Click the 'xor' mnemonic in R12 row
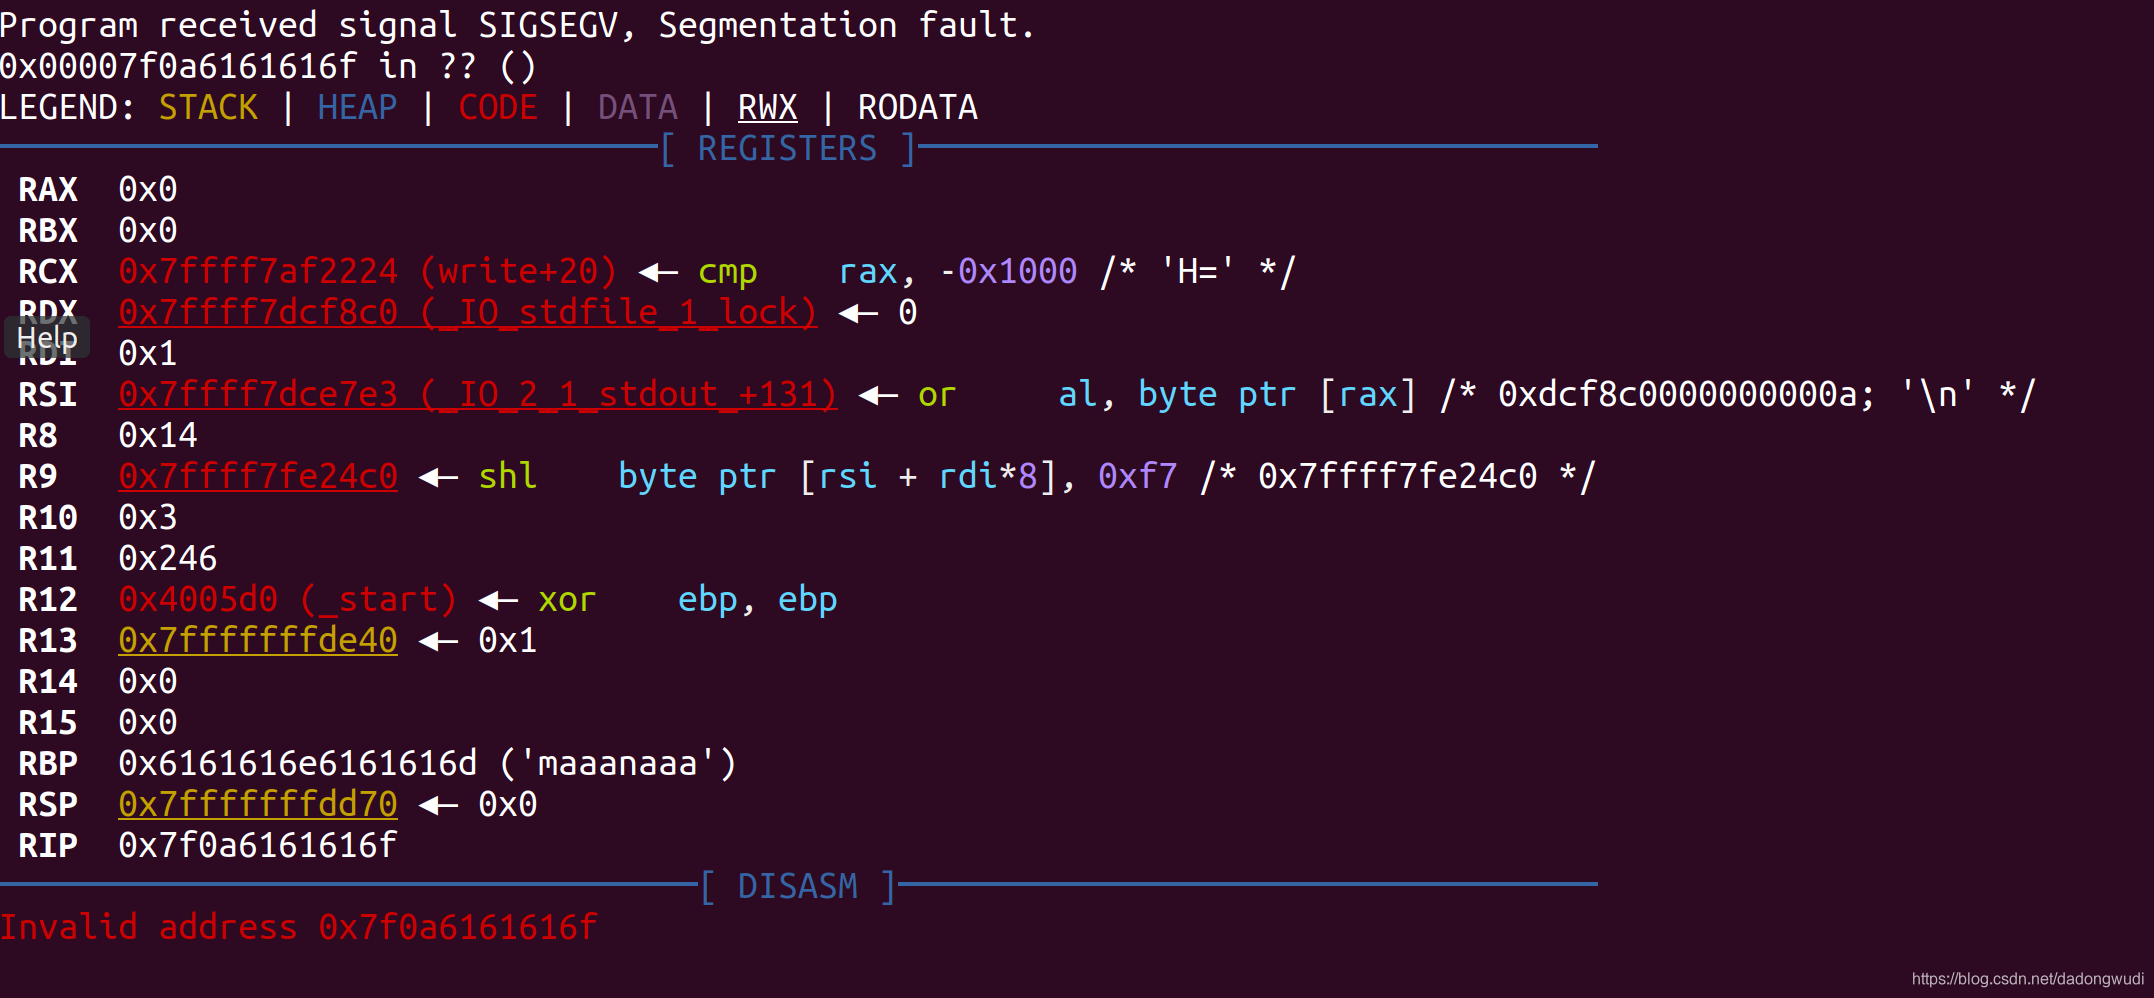The width and height of the screenshot is (2154, 998). click(x=567, y=600)
